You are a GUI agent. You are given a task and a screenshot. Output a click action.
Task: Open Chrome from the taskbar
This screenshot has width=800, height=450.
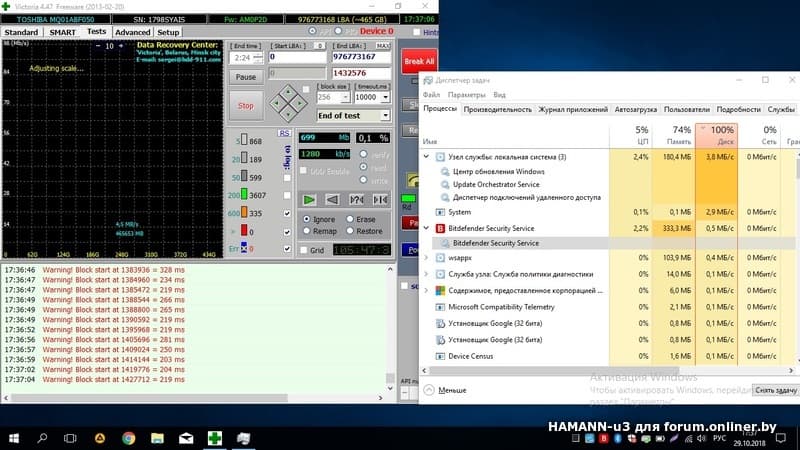129,437
